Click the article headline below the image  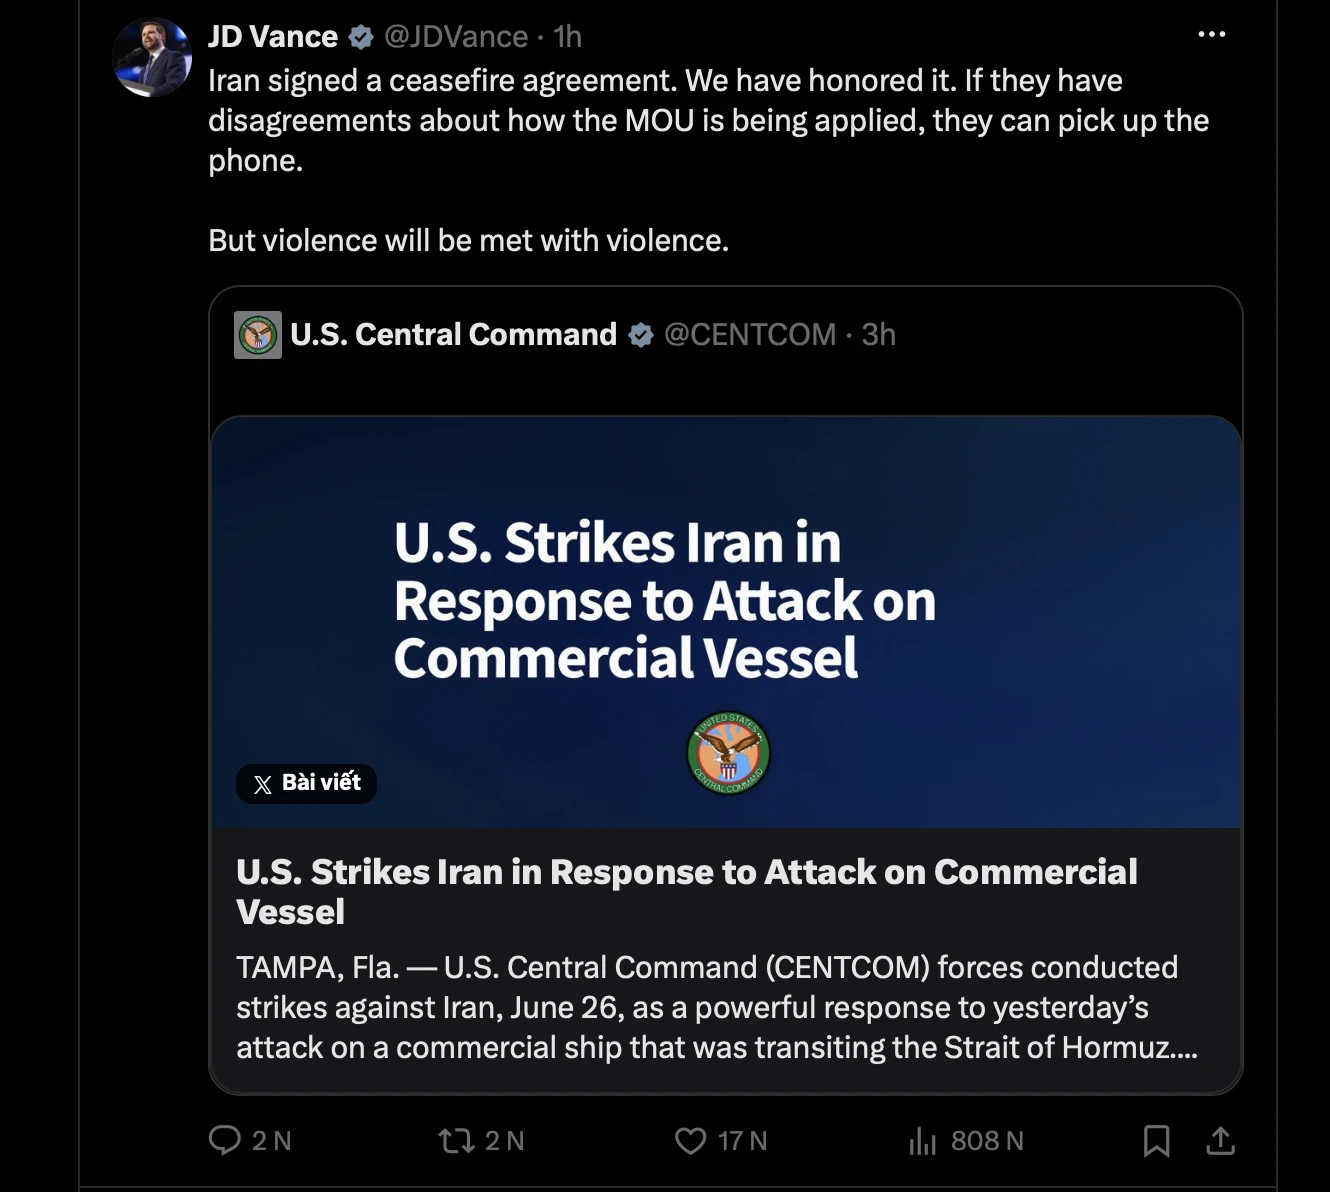coord(687,891)
